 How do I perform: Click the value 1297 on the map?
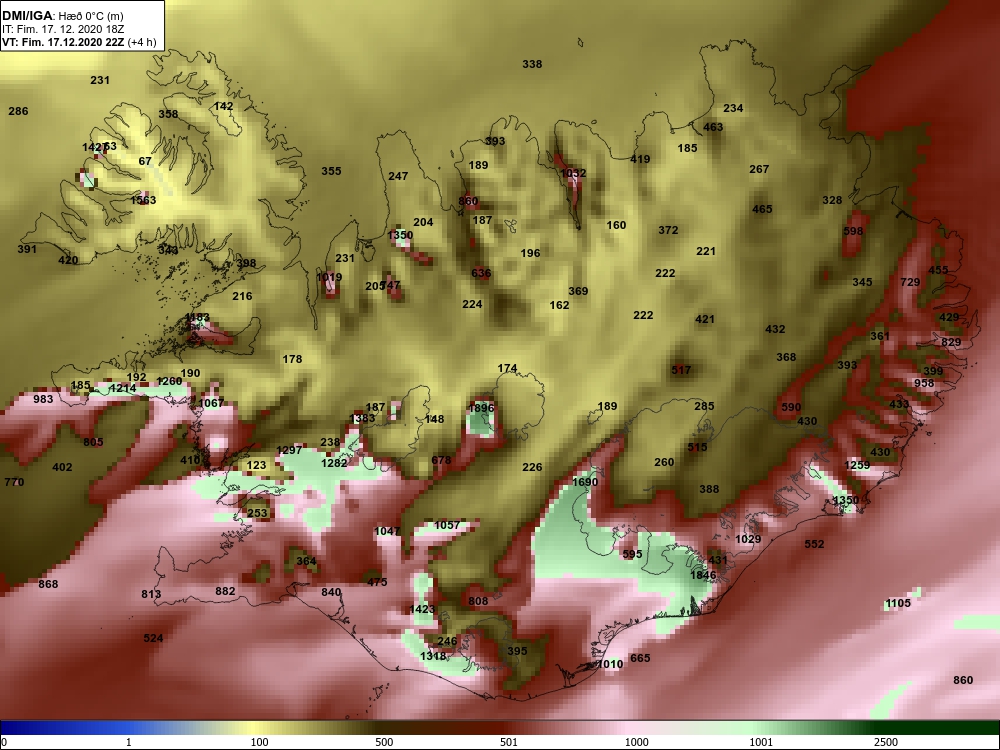(x=289, y=450)
